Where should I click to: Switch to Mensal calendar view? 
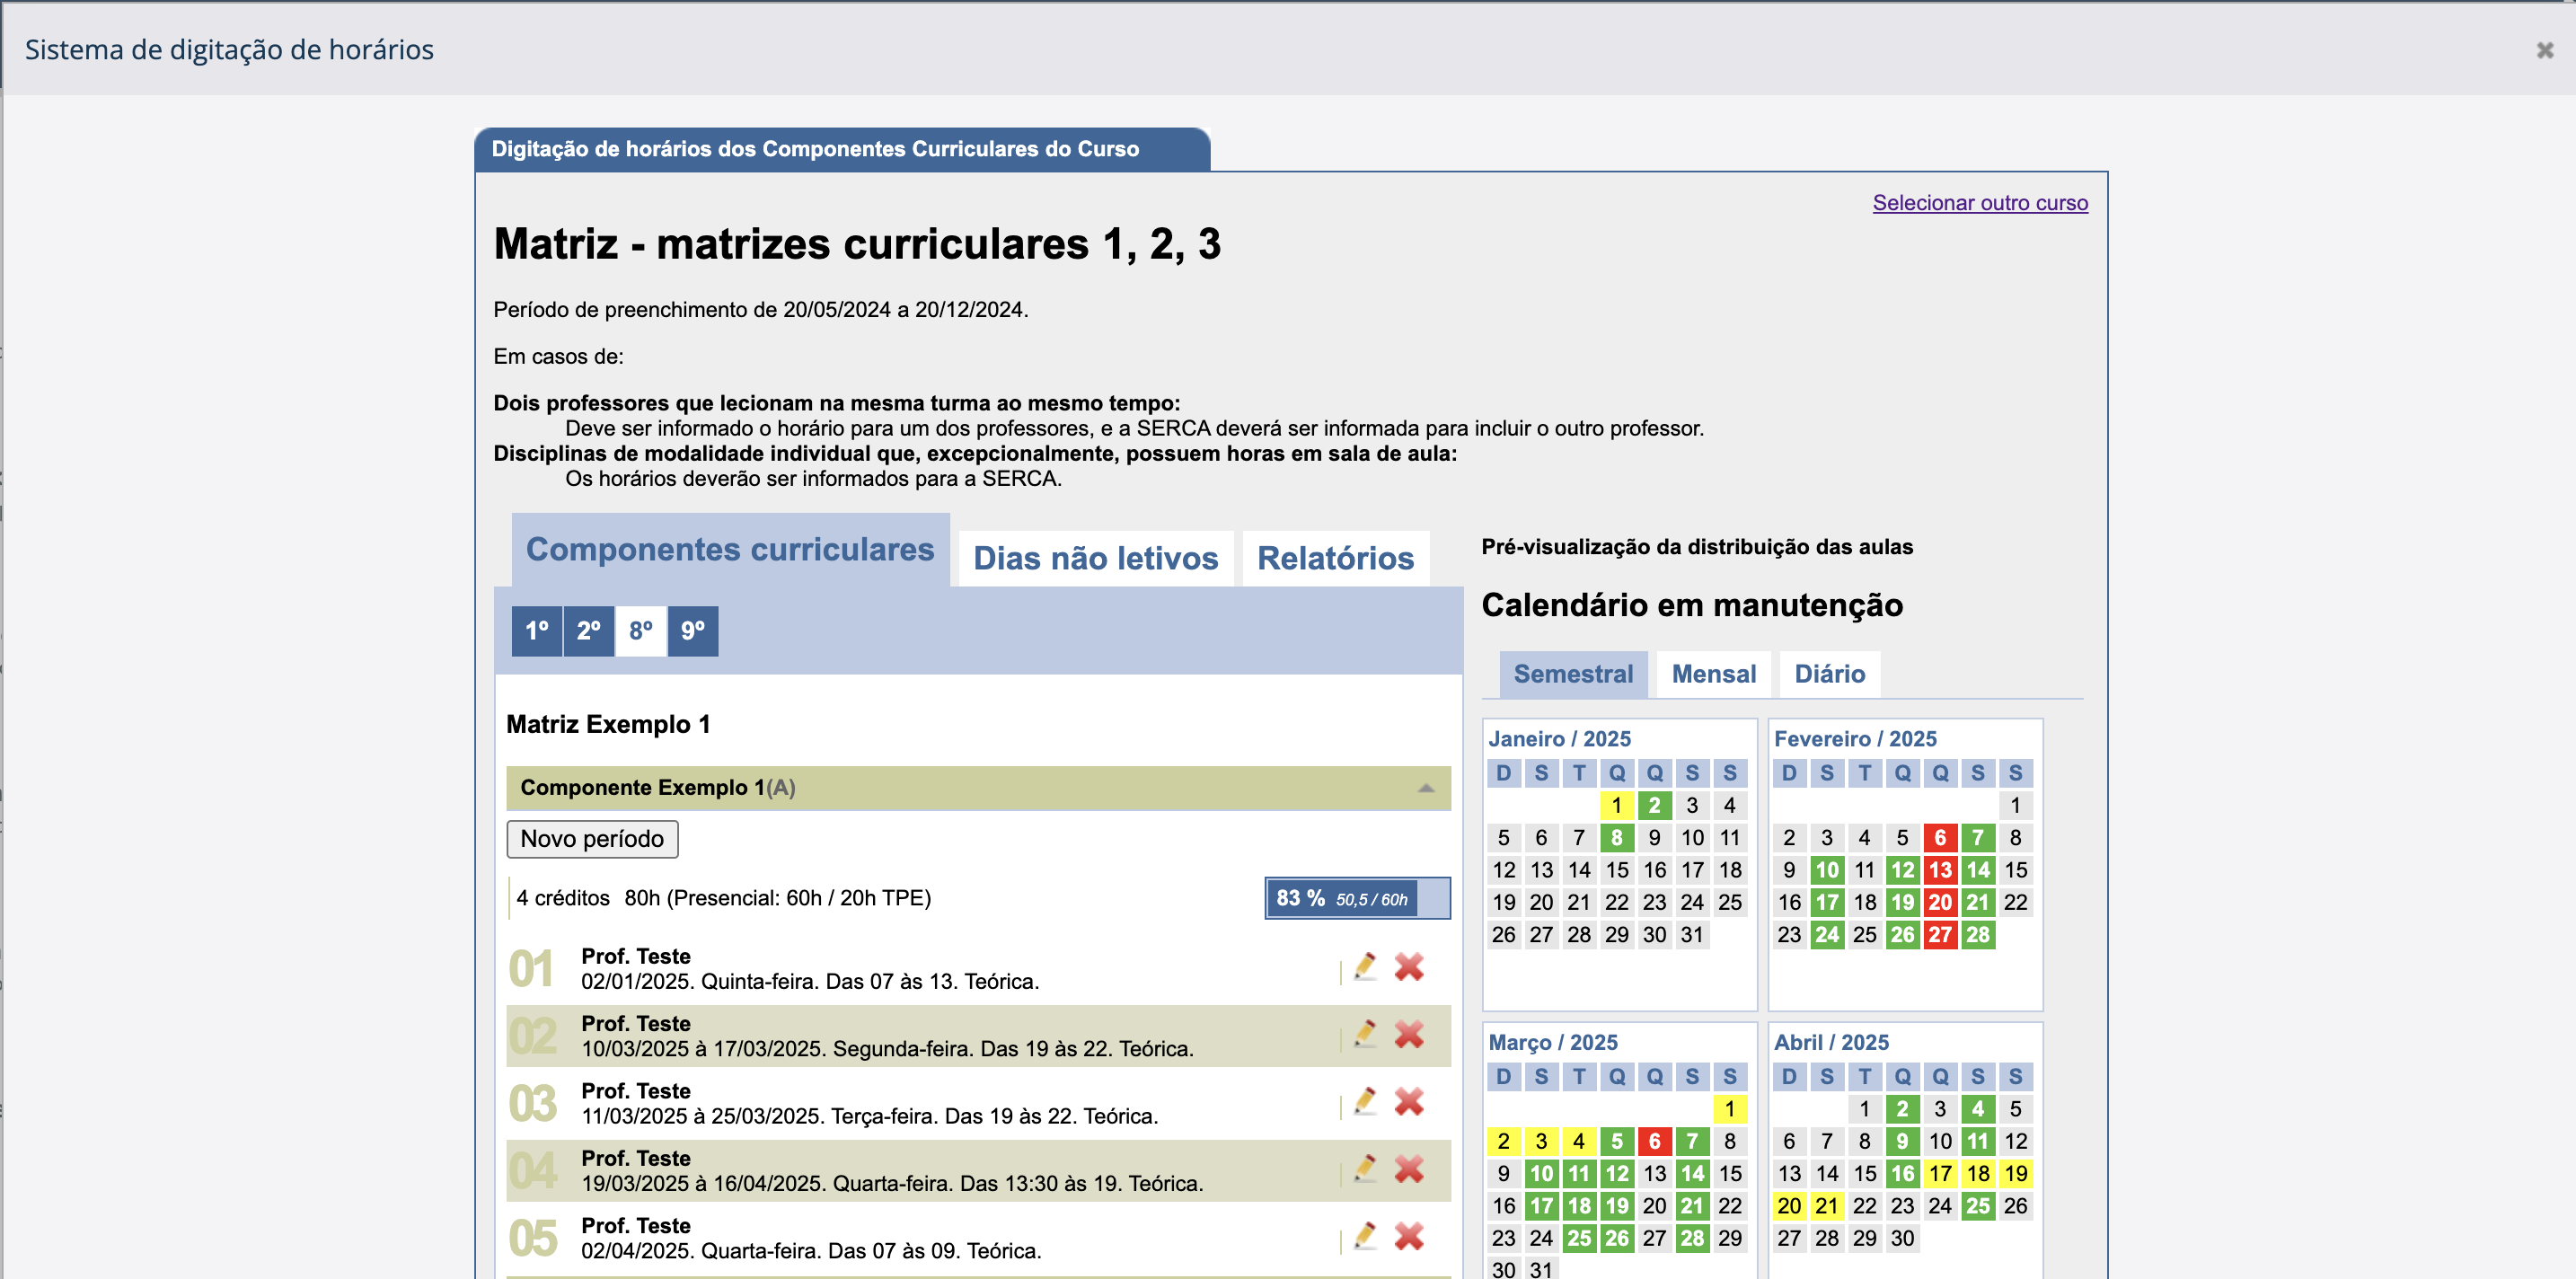1714,674
